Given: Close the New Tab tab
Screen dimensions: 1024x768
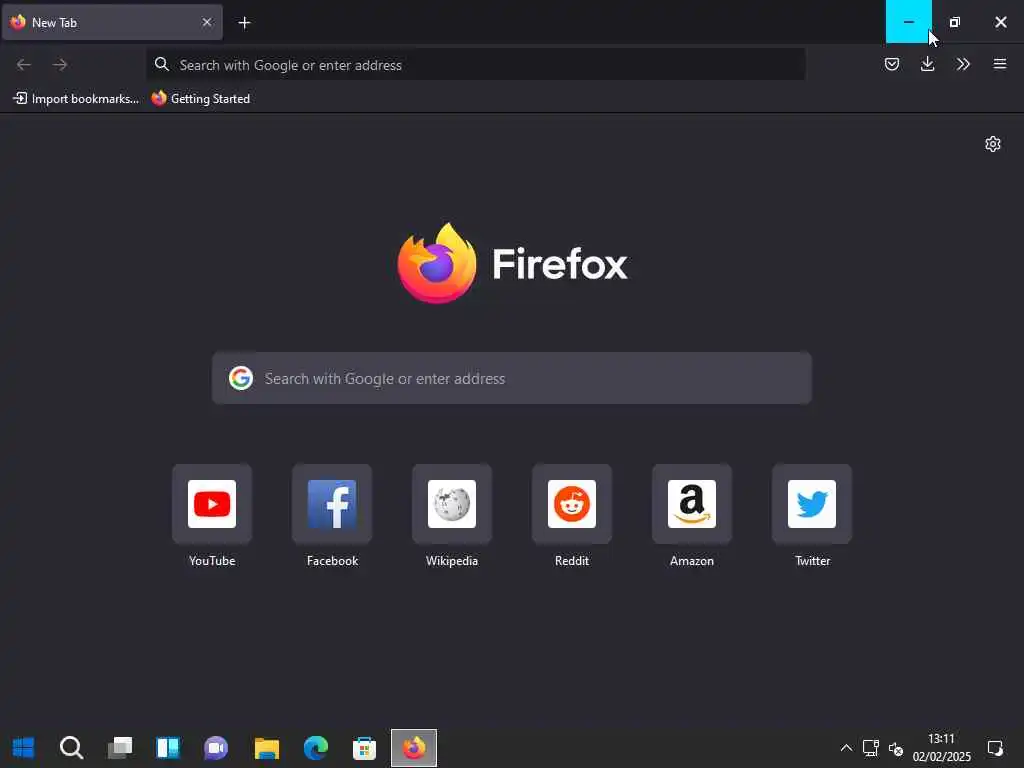Looking at the screenshot, I should [x=207, y=22].
